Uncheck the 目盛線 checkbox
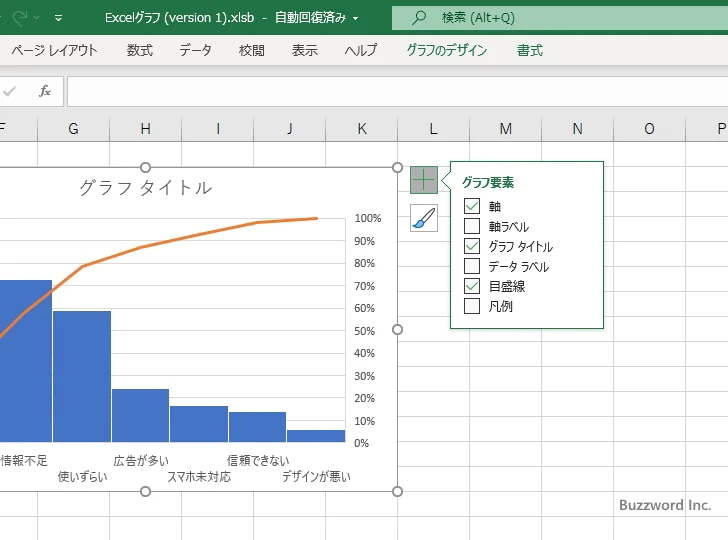728x540 pixels. 472,286
